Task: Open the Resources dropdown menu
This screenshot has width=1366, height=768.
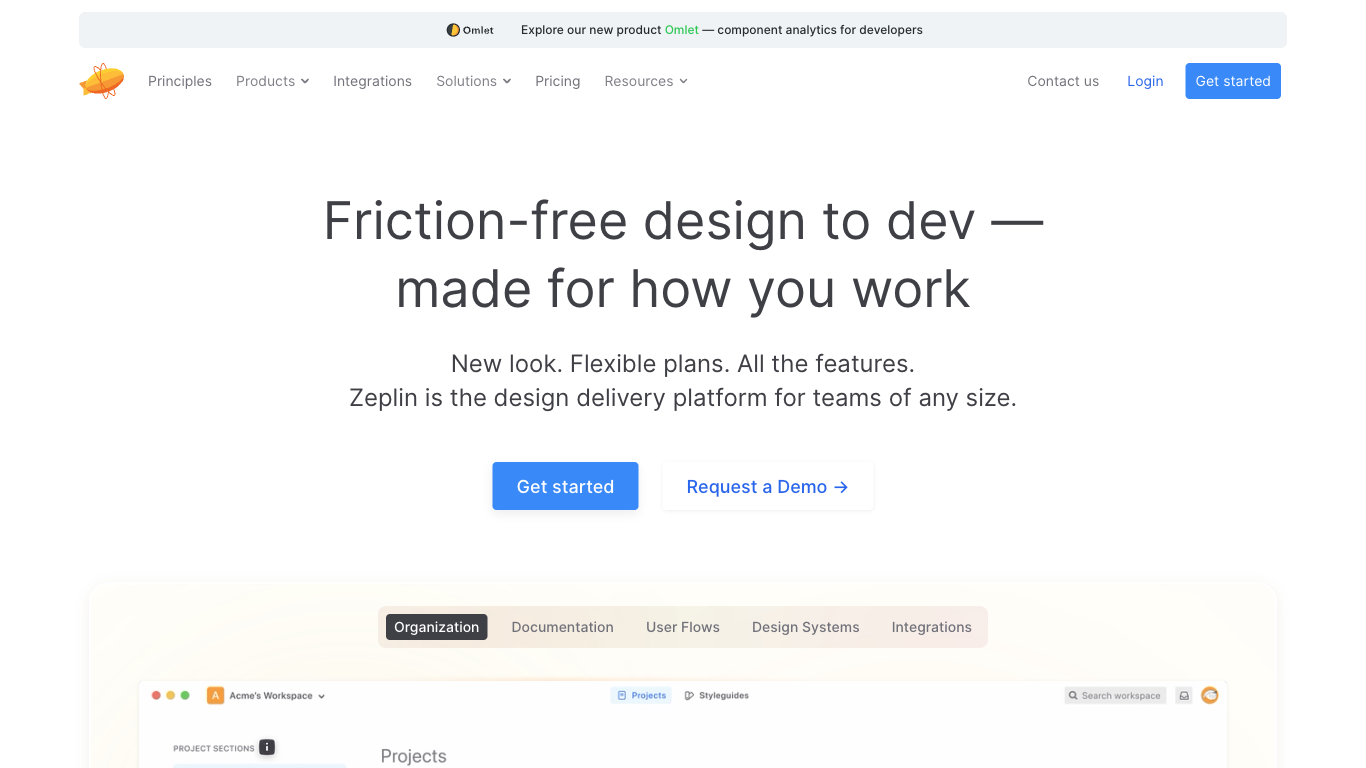Action: [646, 81]
